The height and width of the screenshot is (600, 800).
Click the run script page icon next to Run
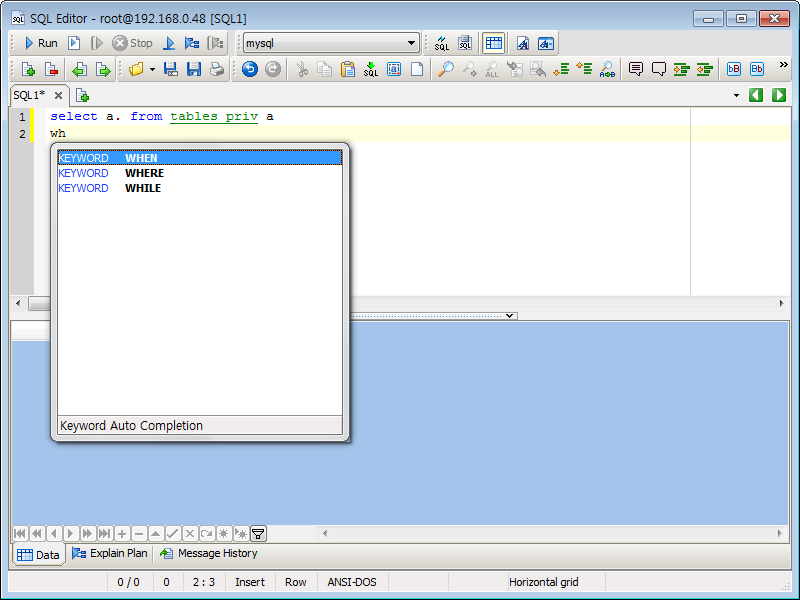(x=74, y=43)
